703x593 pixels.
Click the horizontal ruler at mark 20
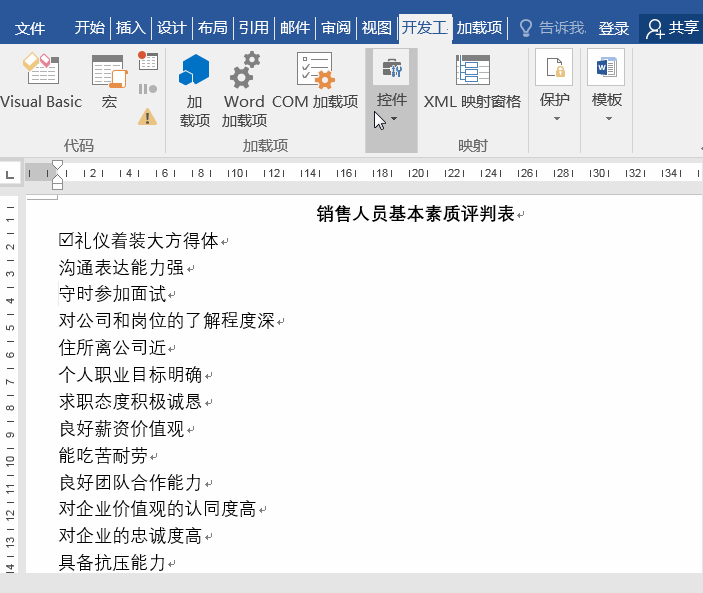pyautogui.click(x=418, y=173)
